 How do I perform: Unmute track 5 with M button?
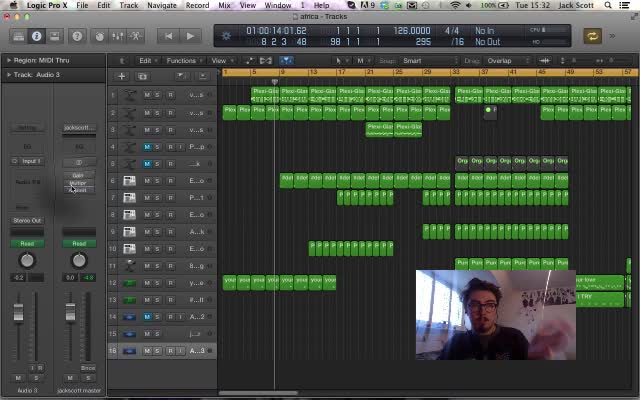(x=147, y=164)
